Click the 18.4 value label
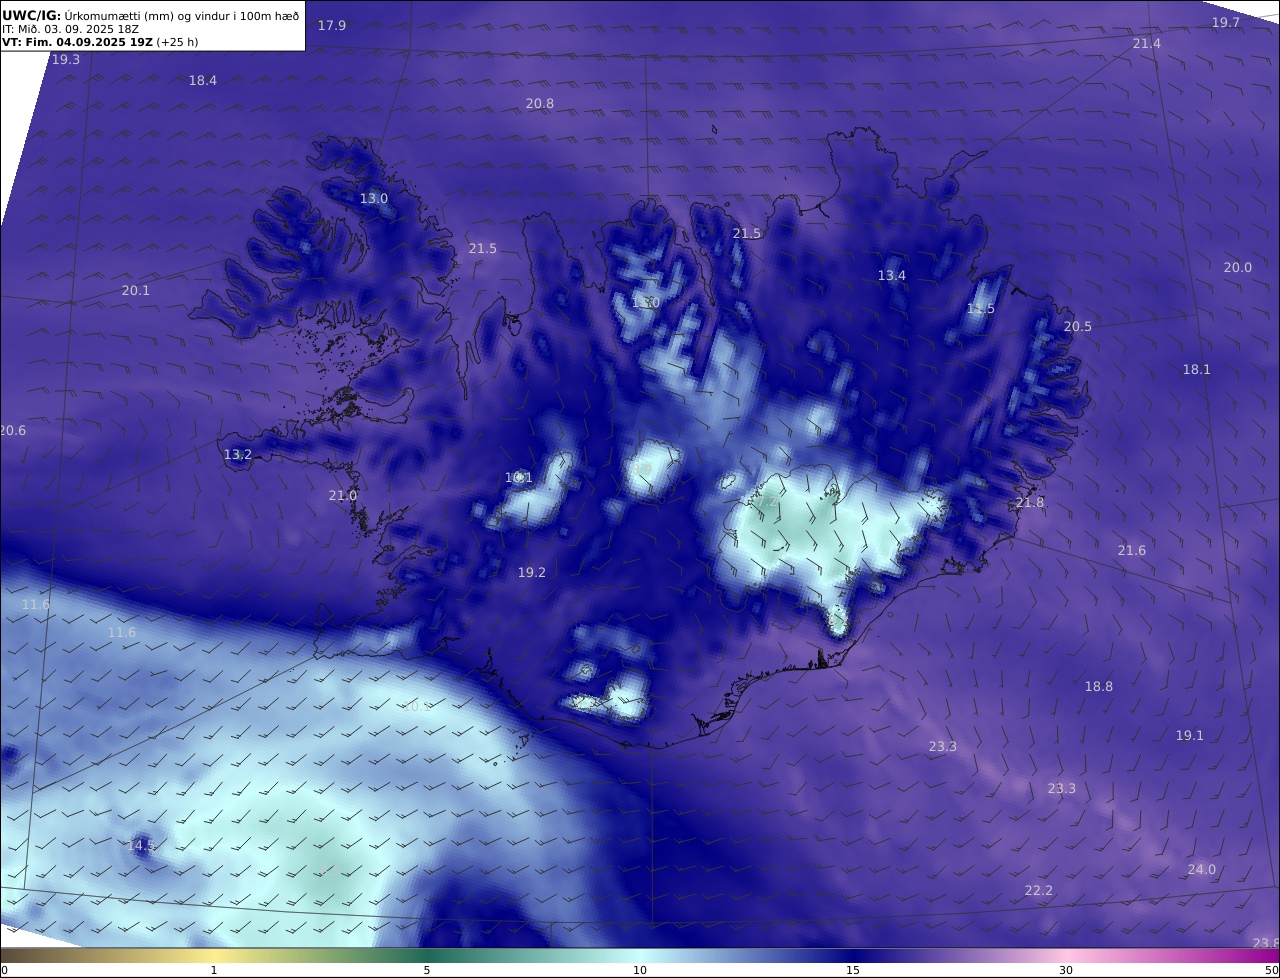This screenshot has height=978, width=1280. [x=203, y=80]
